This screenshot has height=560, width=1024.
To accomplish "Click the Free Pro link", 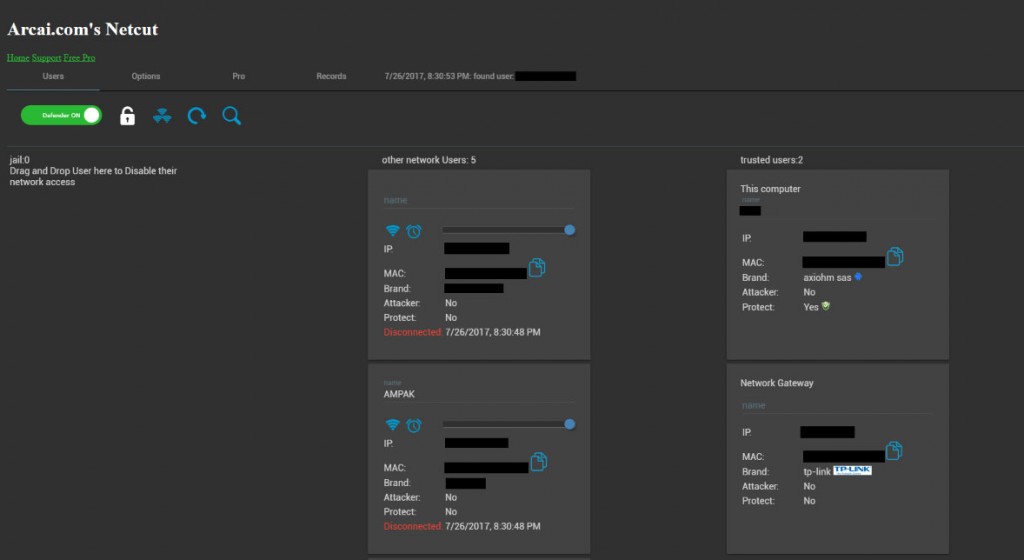I will (79, 58).
